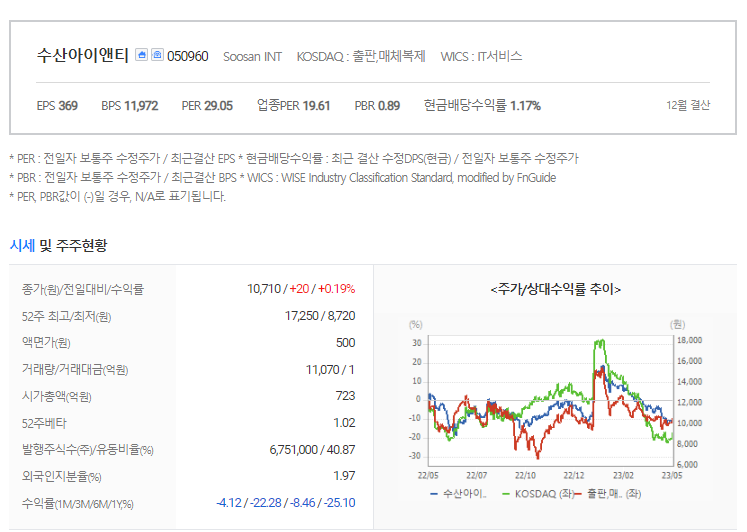The height and width of the screenshot is (532, 747).
Task: Click the 23/05 axis label on chart
Action: tap(672, 475)
